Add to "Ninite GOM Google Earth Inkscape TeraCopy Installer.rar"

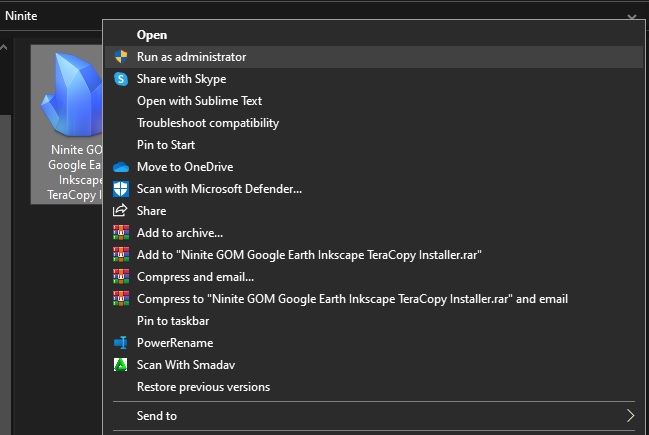310,255
